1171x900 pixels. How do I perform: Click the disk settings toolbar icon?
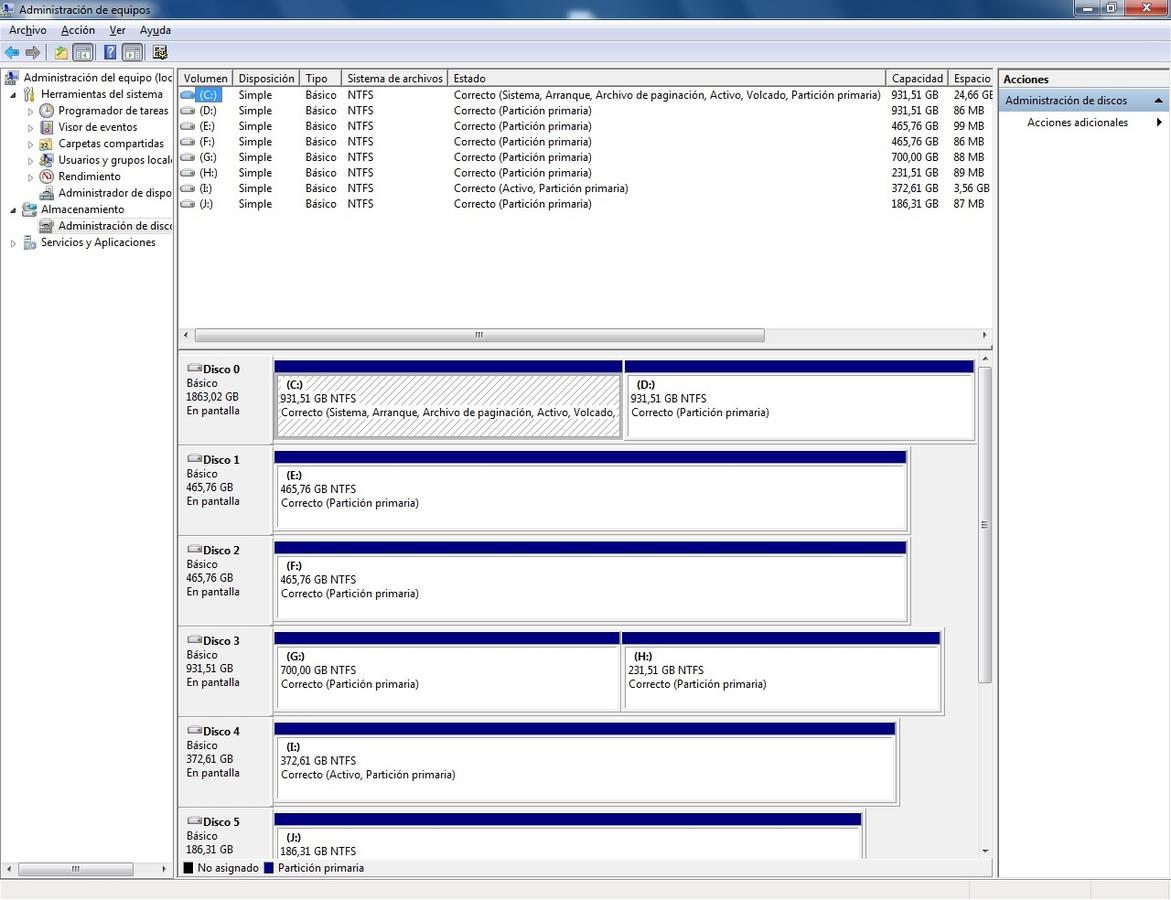coord(160,53)
